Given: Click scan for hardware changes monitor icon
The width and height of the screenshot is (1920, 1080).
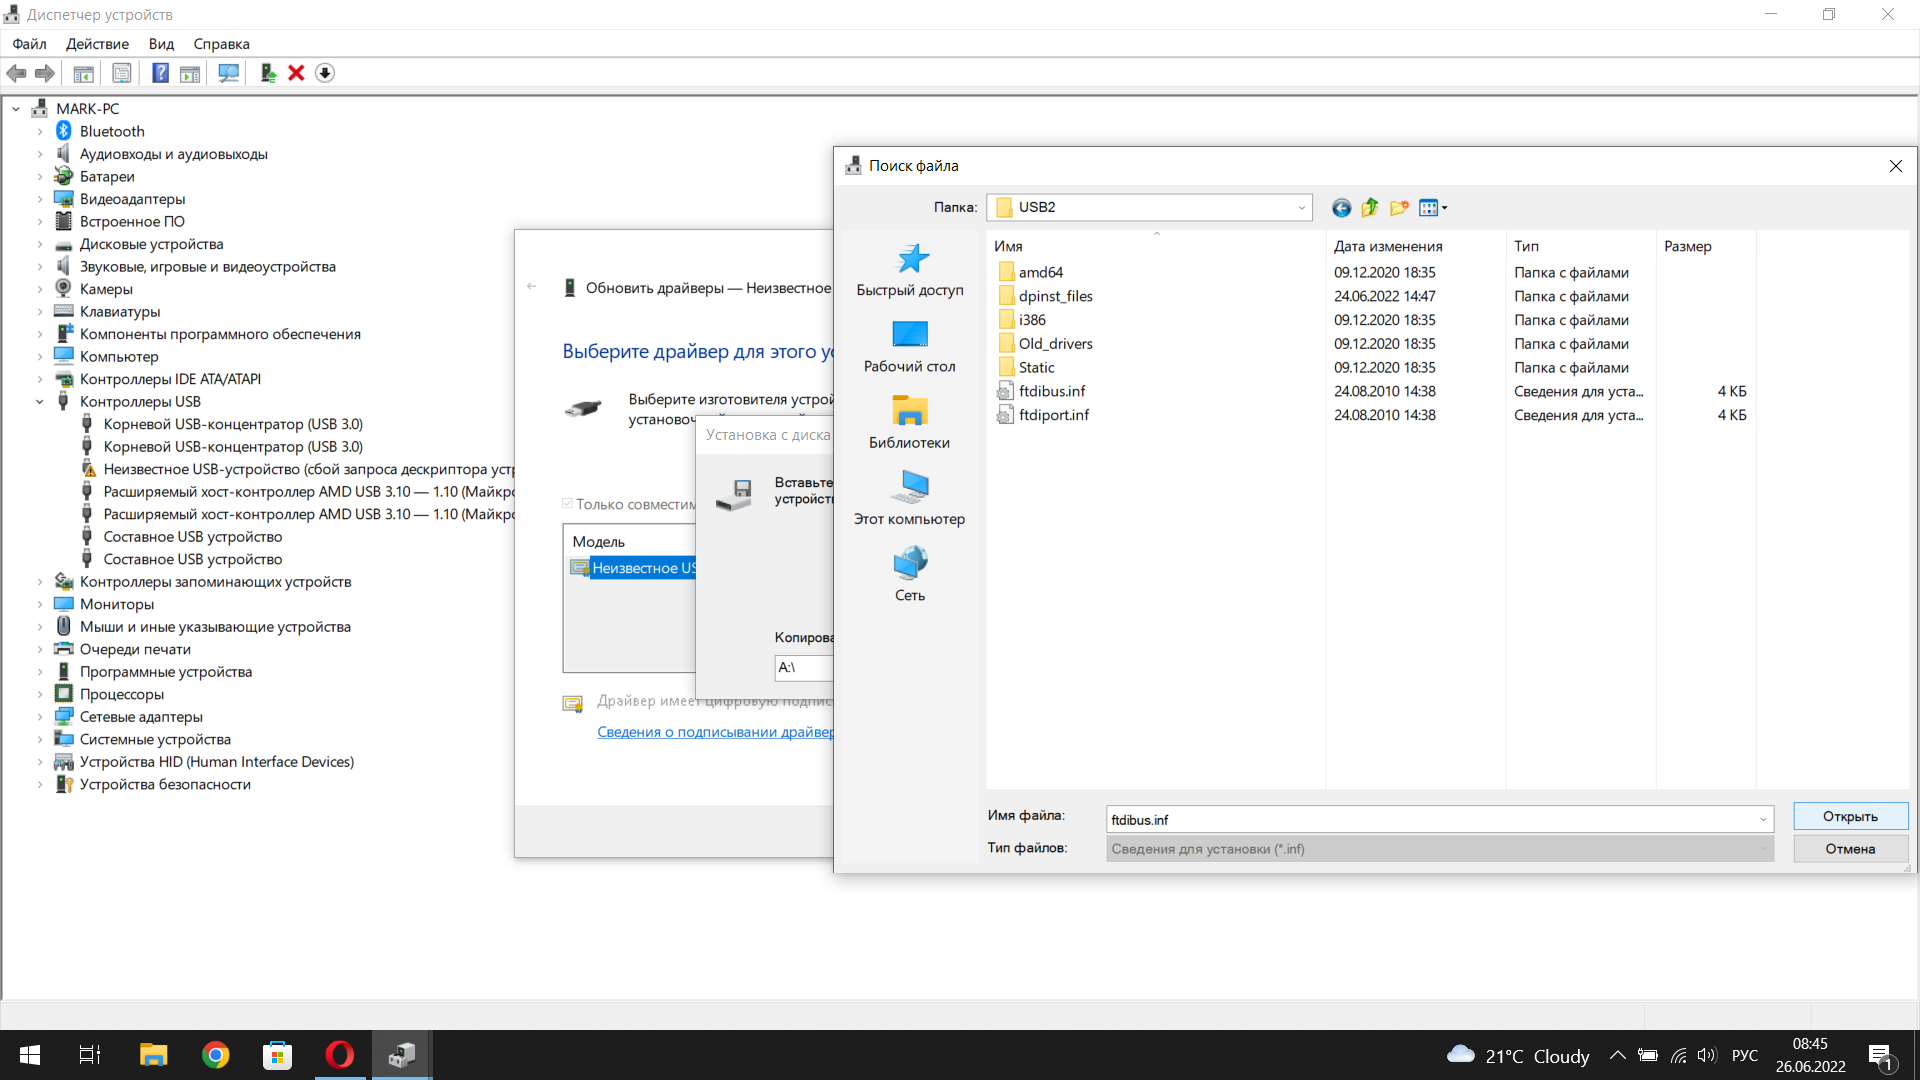Looking at the screenshot, I should (x=228, y=73).
